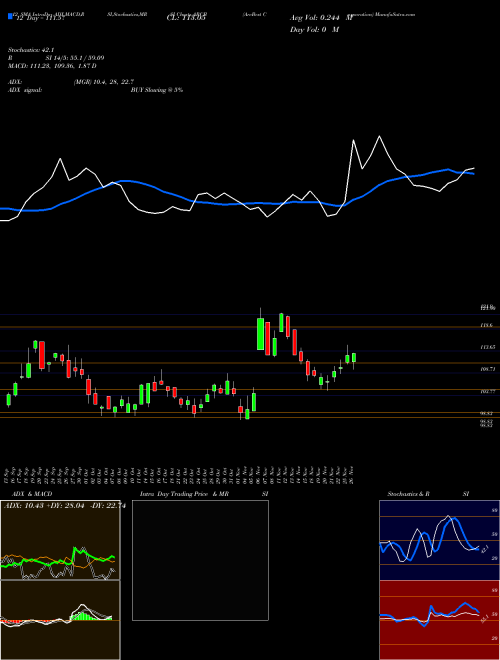
Task: Click the 113.65 price axis label
Action: (x=488, y=347)
